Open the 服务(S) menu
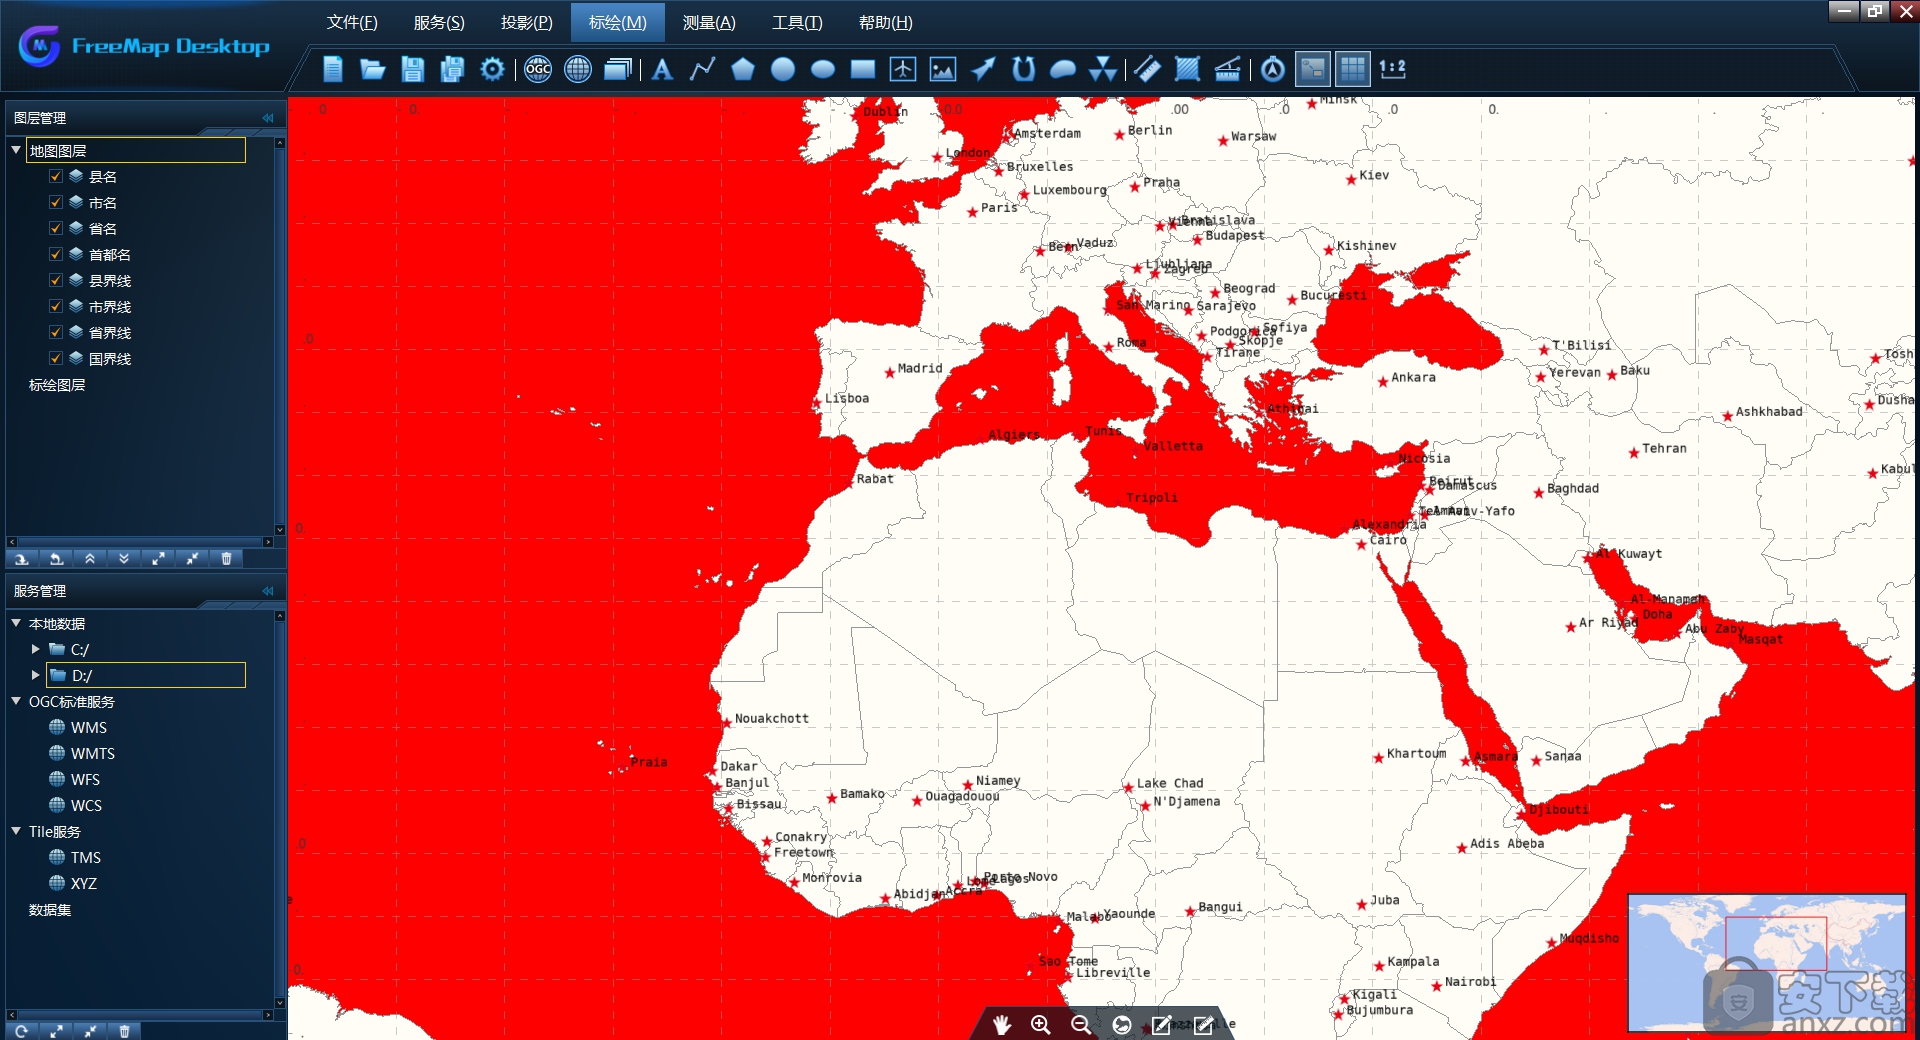The height and width of the screenshot is (1040, 1920). 439,22
